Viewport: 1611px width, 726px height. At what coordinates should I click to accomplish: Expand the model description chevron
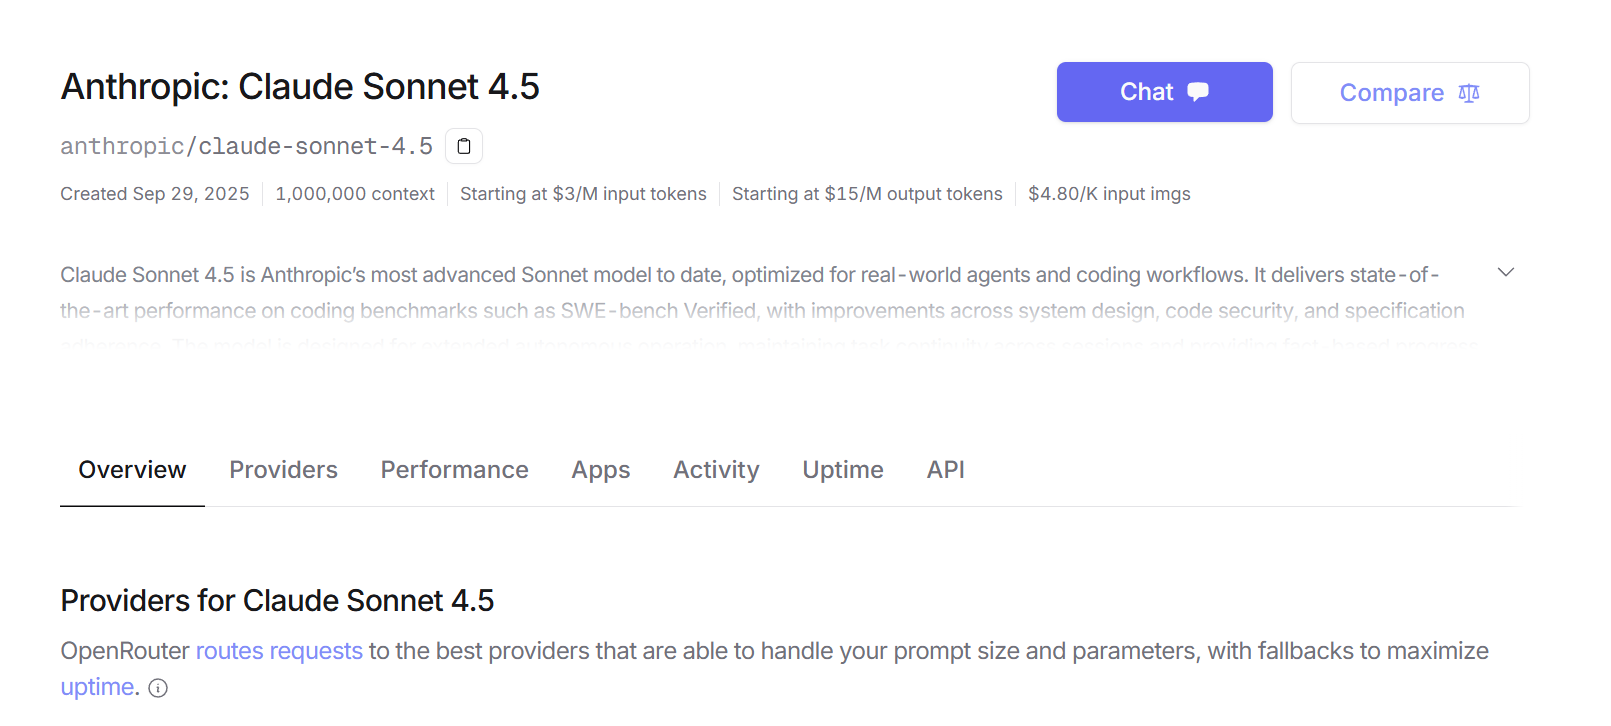[x=1505, y=272]
